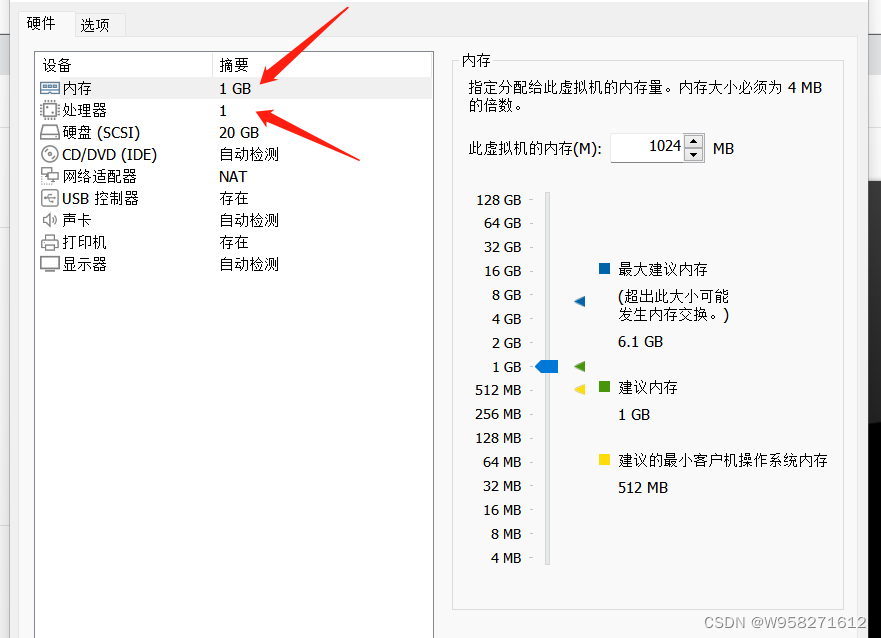Select the 显示器 row label
The width and height of the screenshot is (881, 638).
84,264
